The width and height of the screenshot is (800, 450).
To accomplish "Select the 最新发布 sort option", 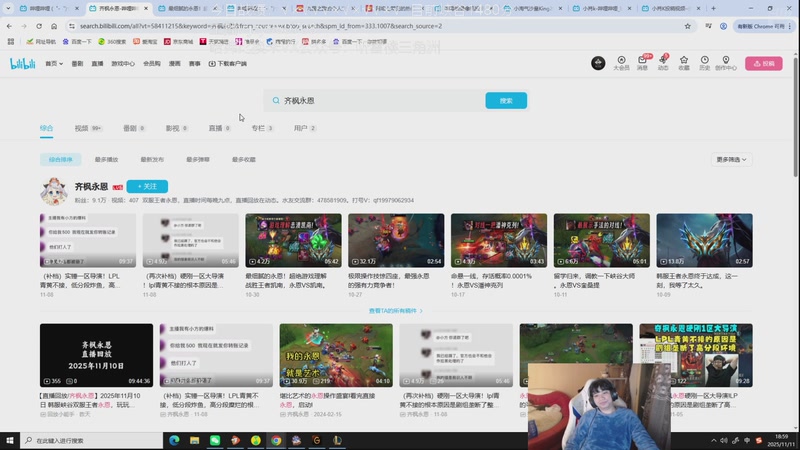I will [152, 160].
